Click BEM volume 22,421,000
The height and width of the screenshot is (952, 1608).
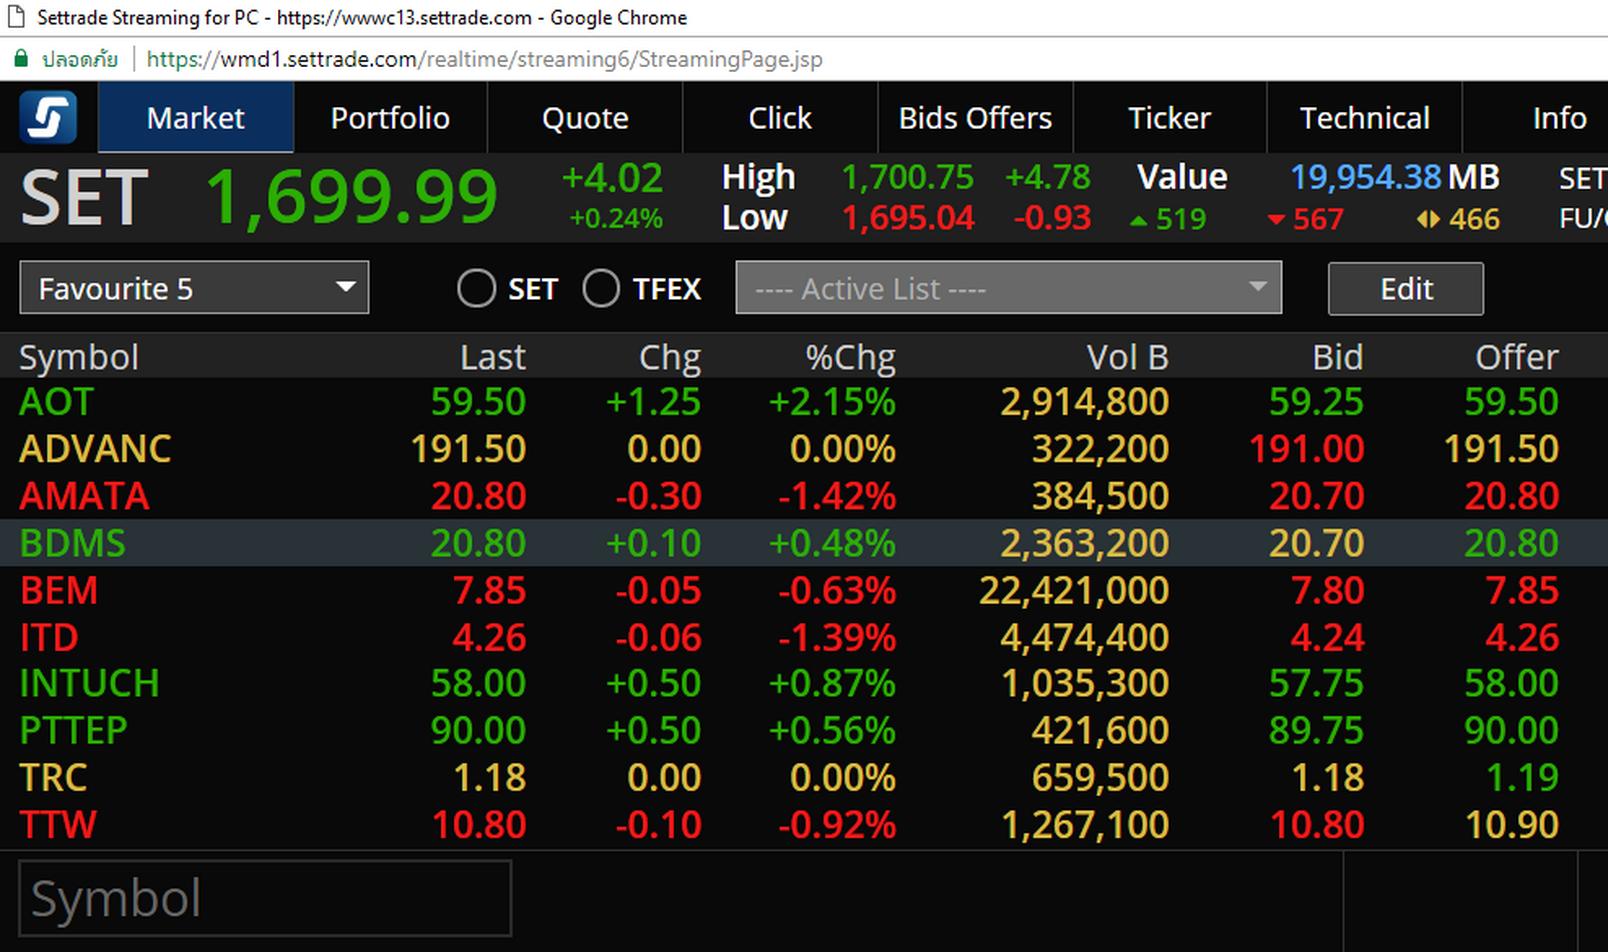(1074, 590)
